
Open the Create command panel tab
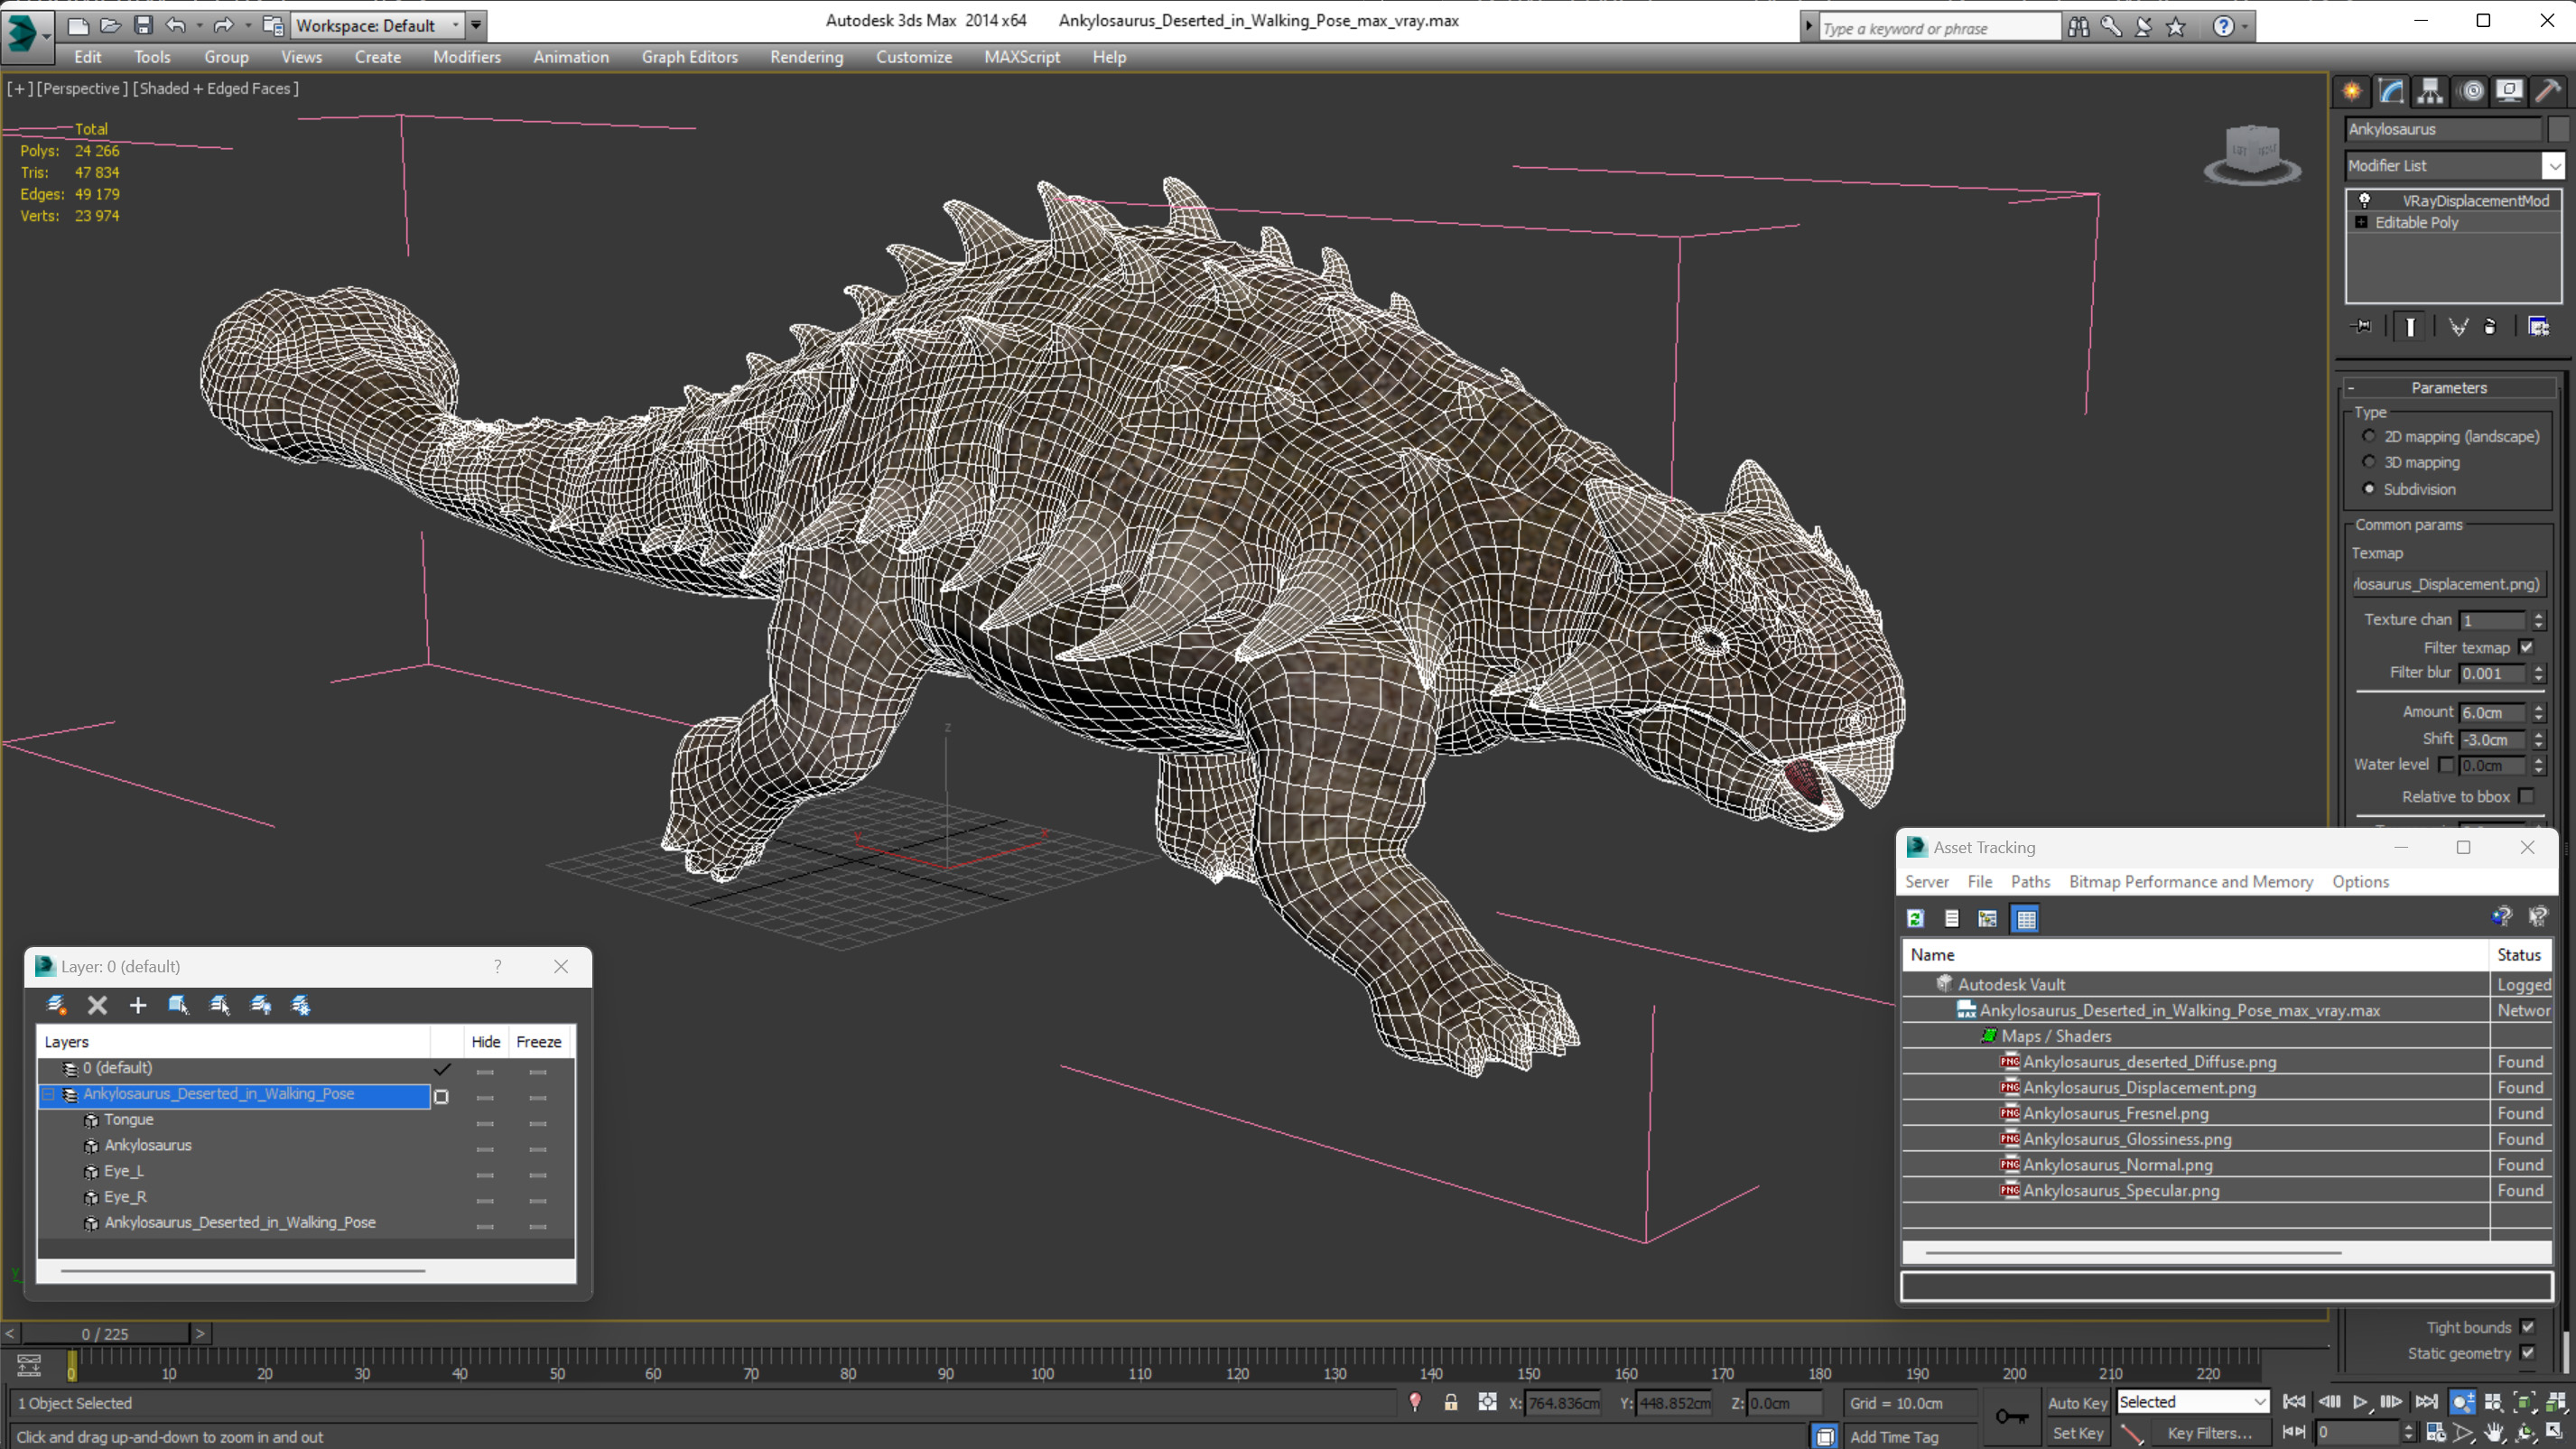pos(2352,91)
